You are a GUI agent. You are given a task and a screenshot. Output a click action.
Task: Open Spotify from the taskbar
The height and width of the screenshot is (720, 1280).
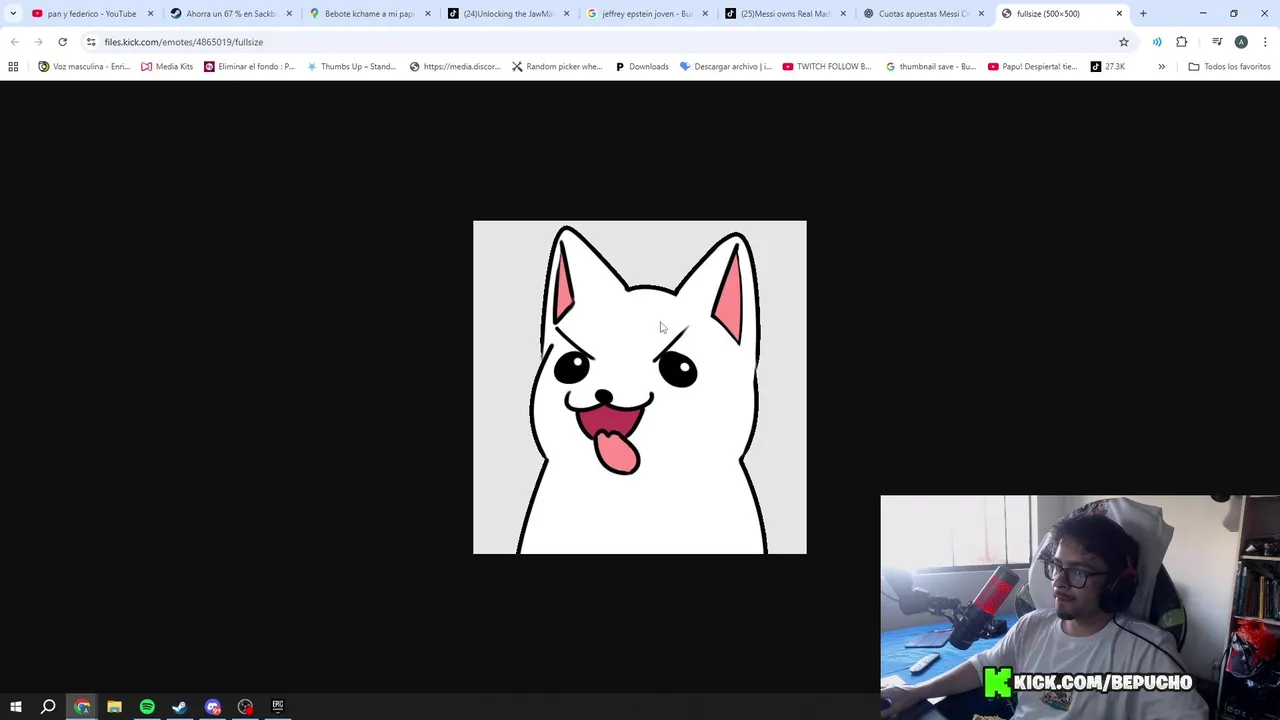147,707
